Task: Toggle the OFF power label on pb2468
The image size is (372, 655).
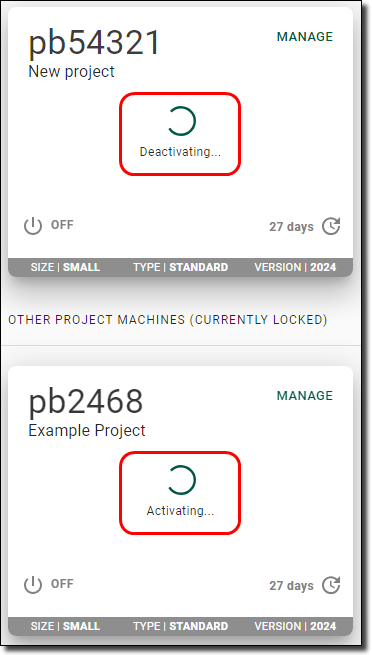Action: (x=62, y=584)
